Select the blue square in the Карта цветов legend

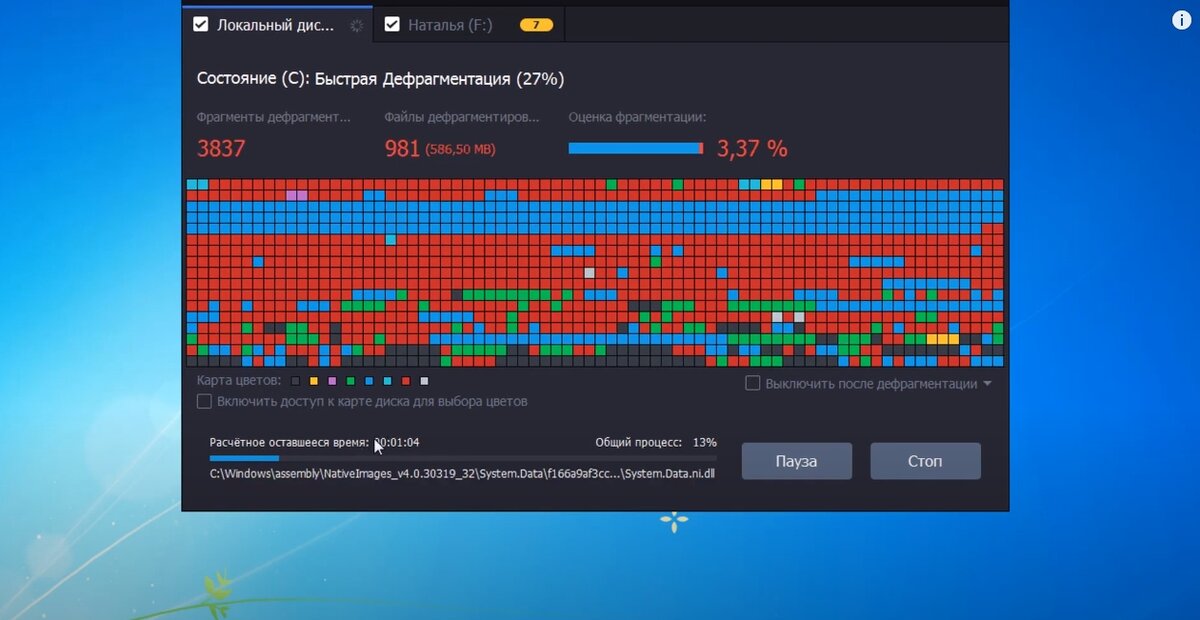(x=368, y=381)
